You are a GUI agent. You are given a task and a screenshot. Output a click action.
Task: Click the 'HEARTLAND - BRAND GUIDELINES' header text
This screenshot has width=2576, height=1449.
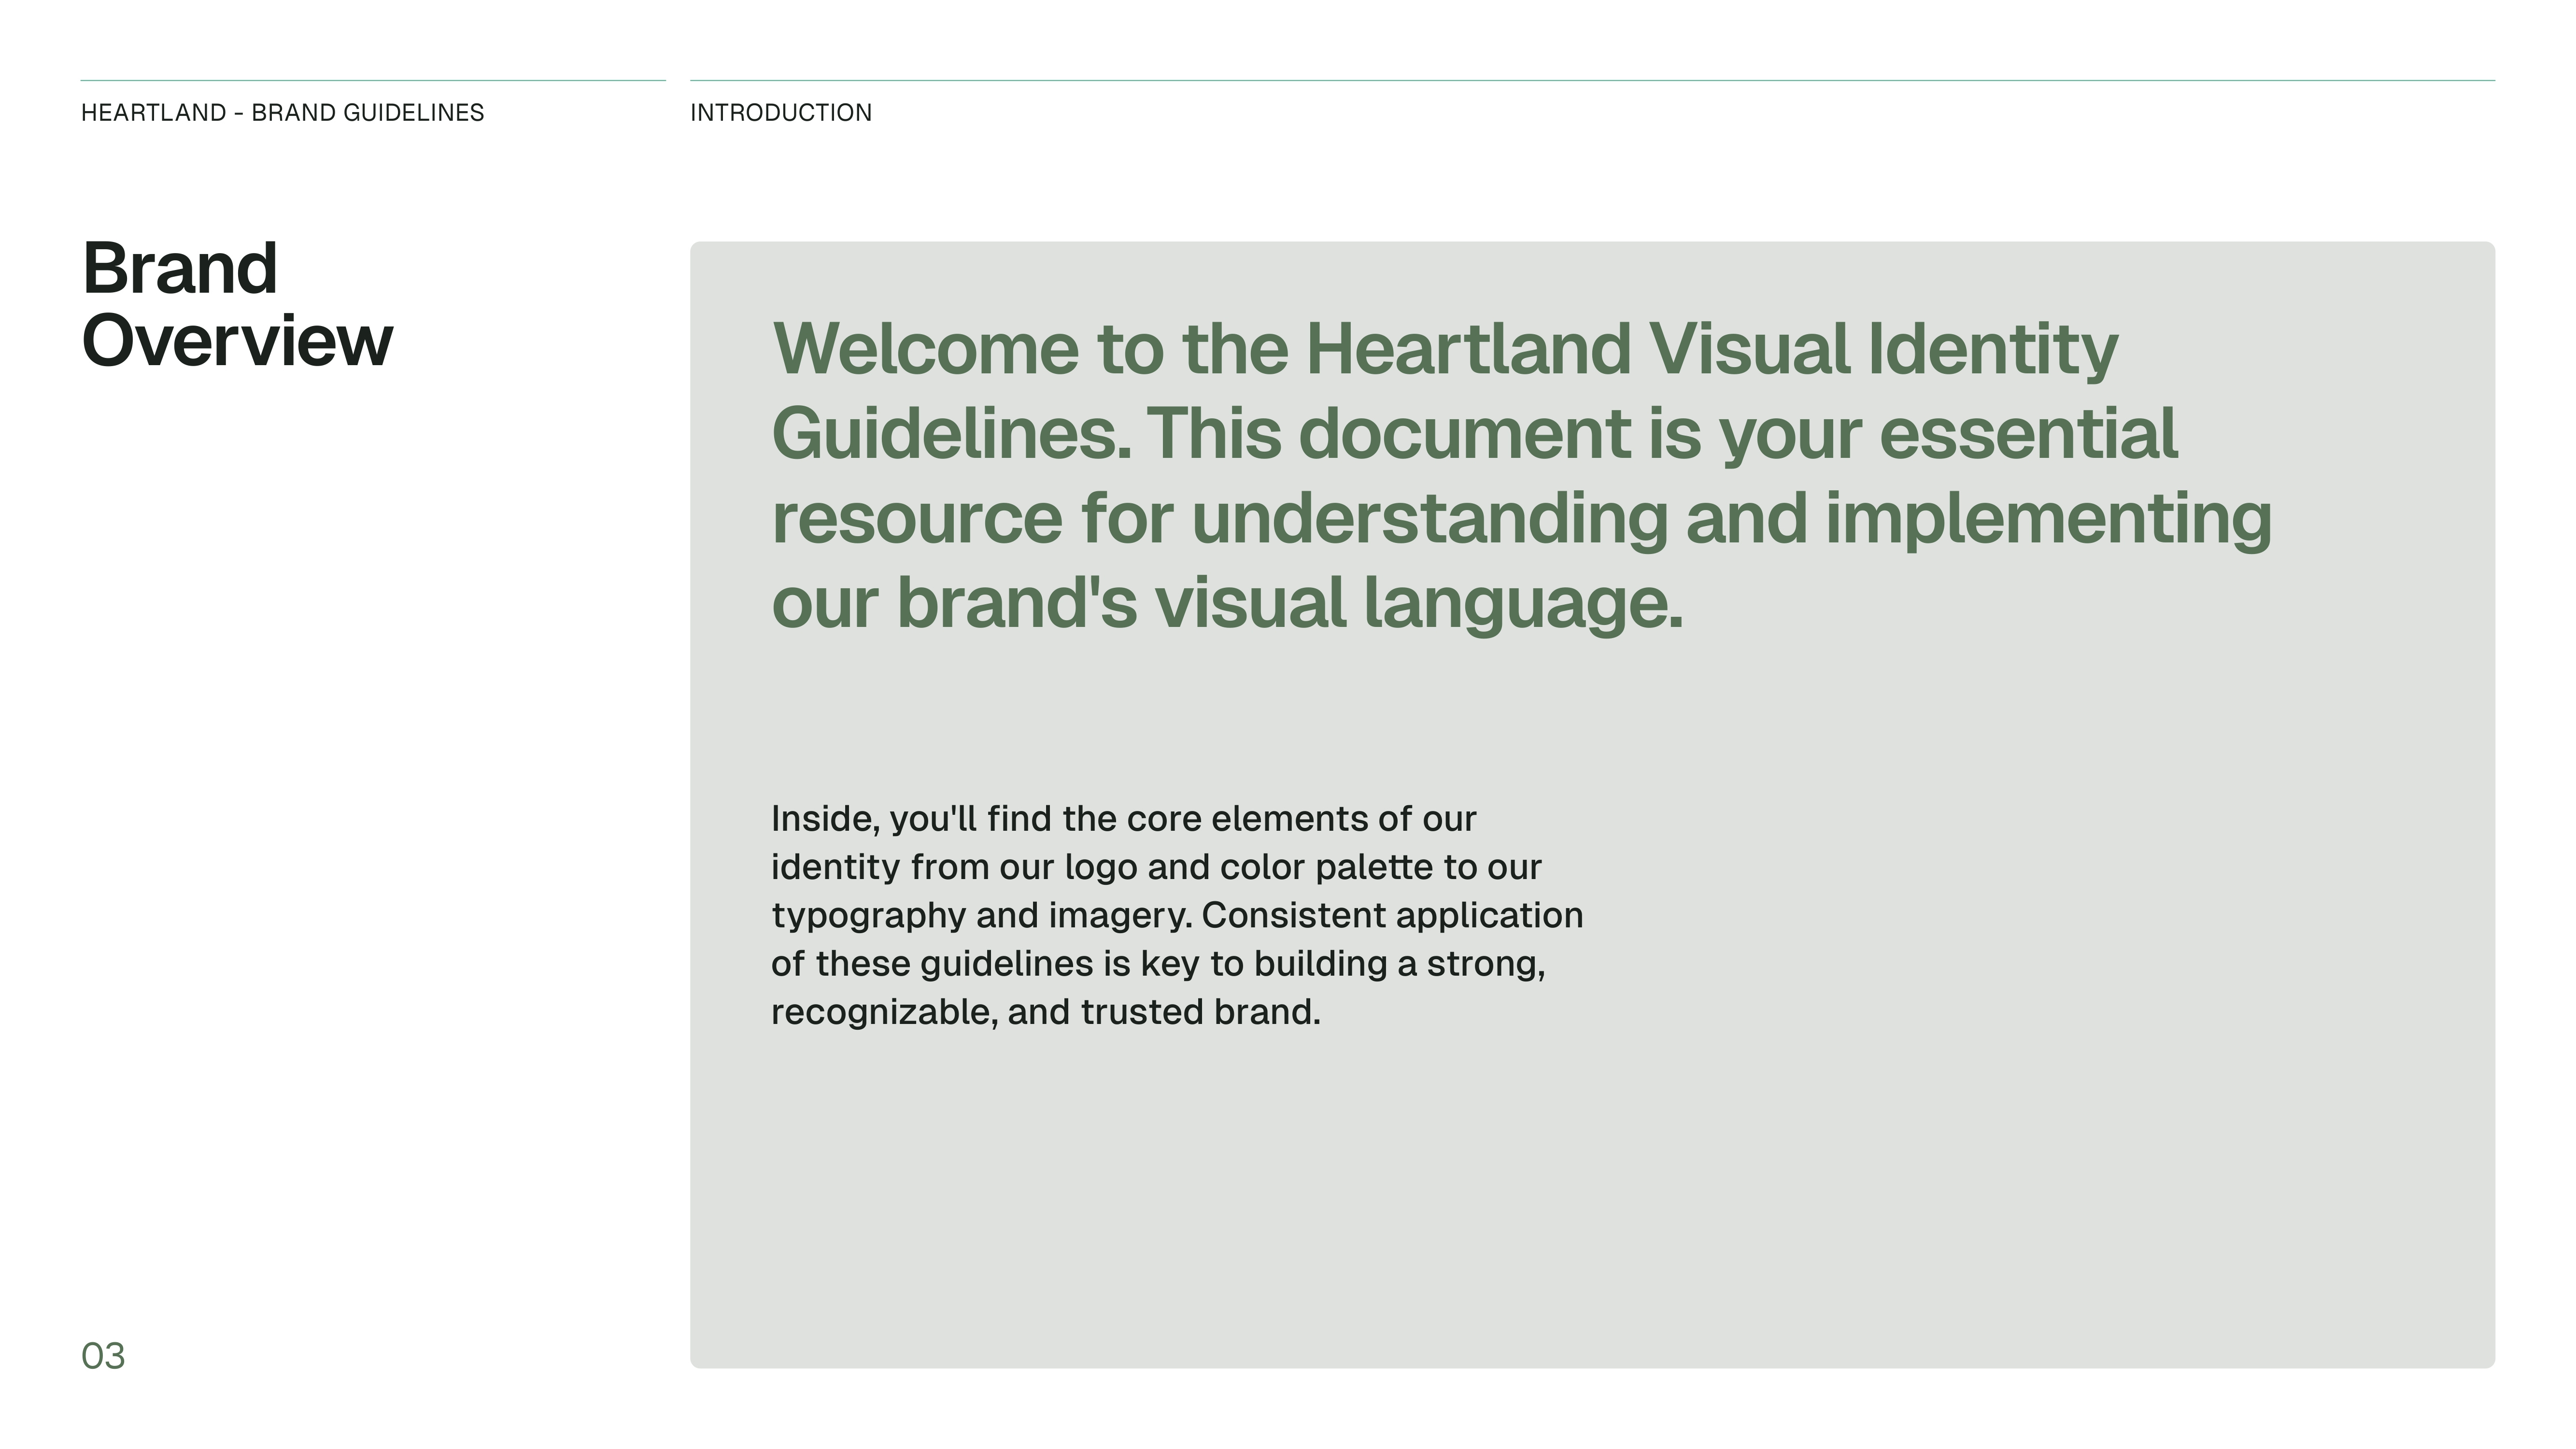(282, 113)
